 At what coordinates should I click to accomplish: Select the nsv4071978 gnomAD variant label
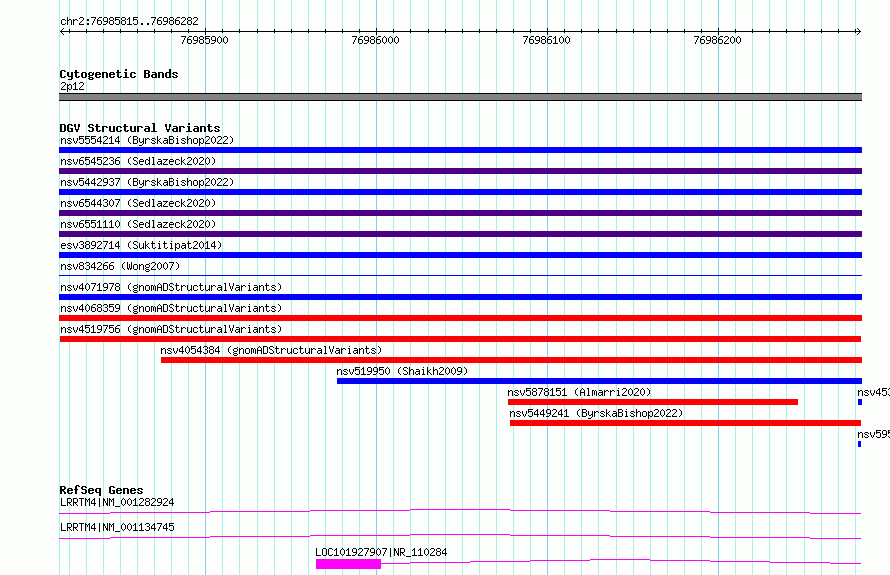(171, 287)
